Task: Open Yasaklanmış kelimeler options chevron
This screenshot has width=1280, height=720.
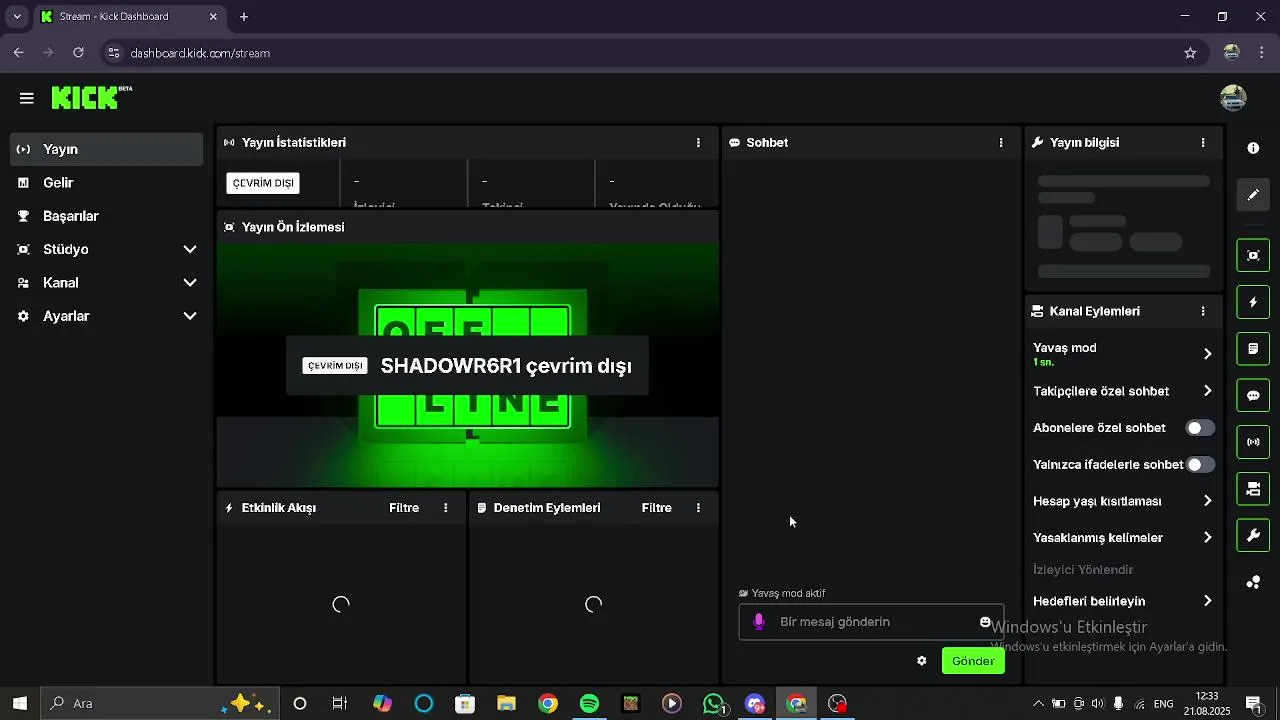Action: 1207,538
